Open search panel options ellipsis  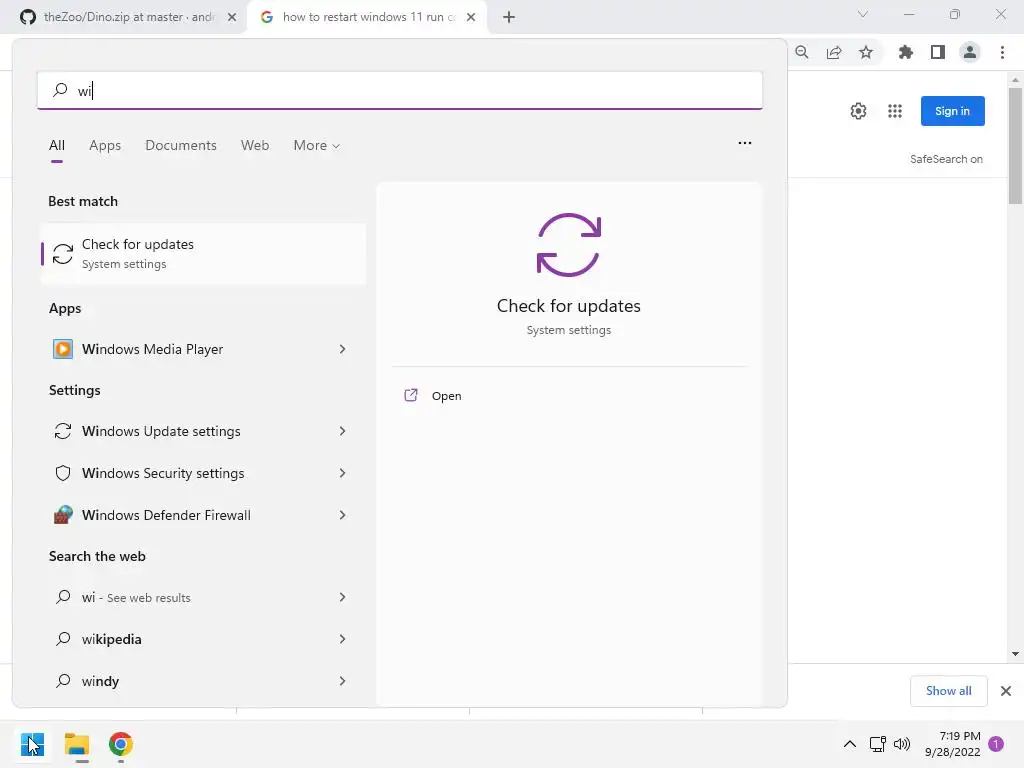pyautogui.click(x=744, y=142)
